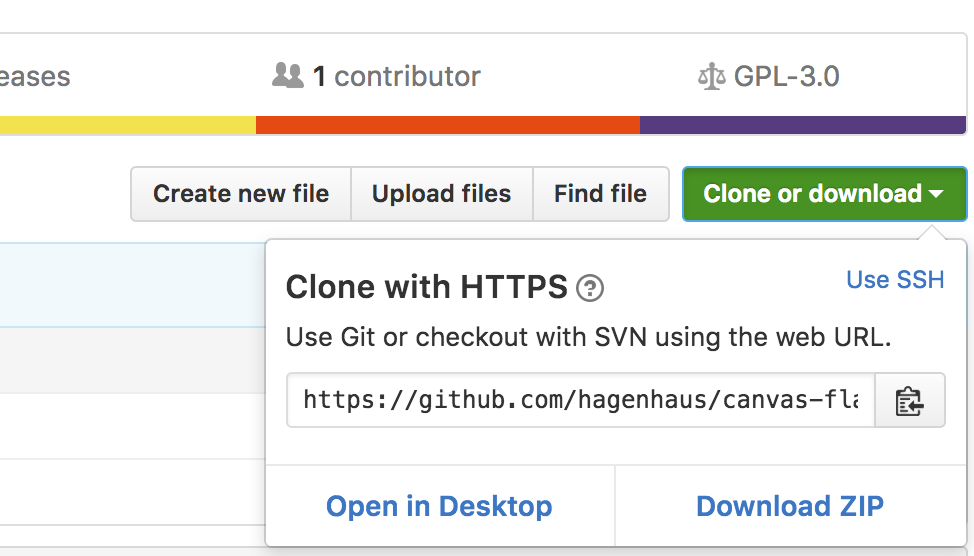Choose Open in Desktop

[439, 506]
